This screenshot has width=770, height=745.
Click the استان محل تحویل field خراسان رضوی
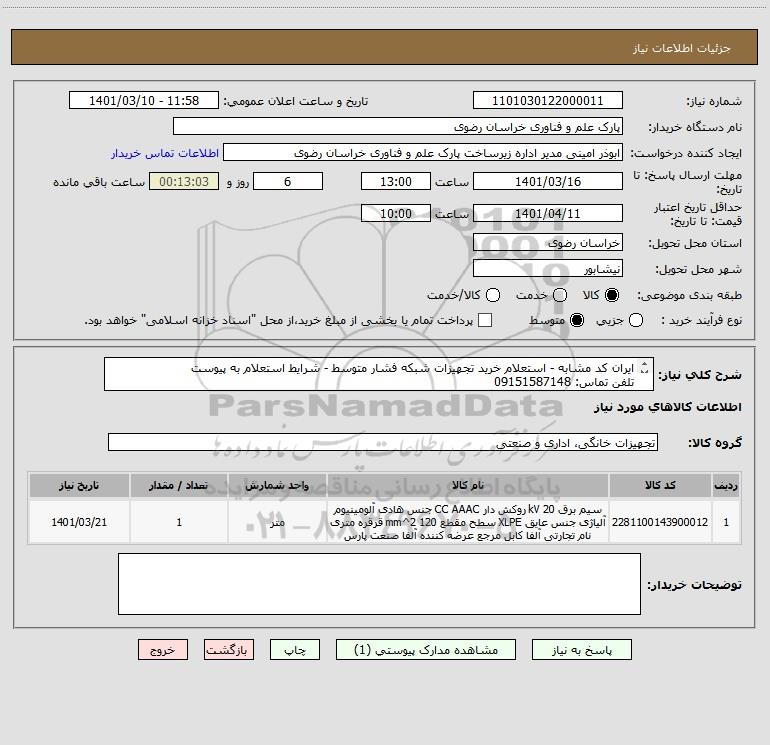click(x=548, y=243)
